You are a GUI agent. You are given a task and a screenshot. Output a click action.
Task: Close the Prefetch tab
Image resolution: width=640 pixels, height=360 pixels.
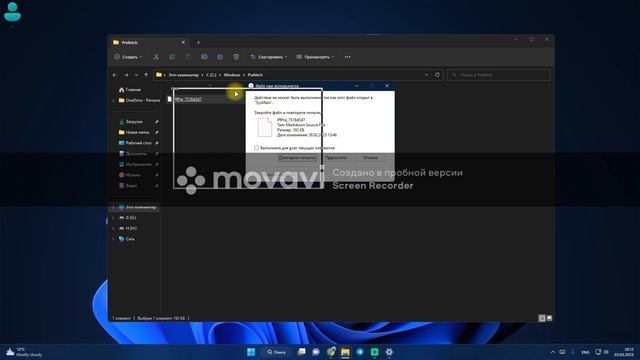click(183, 42)
